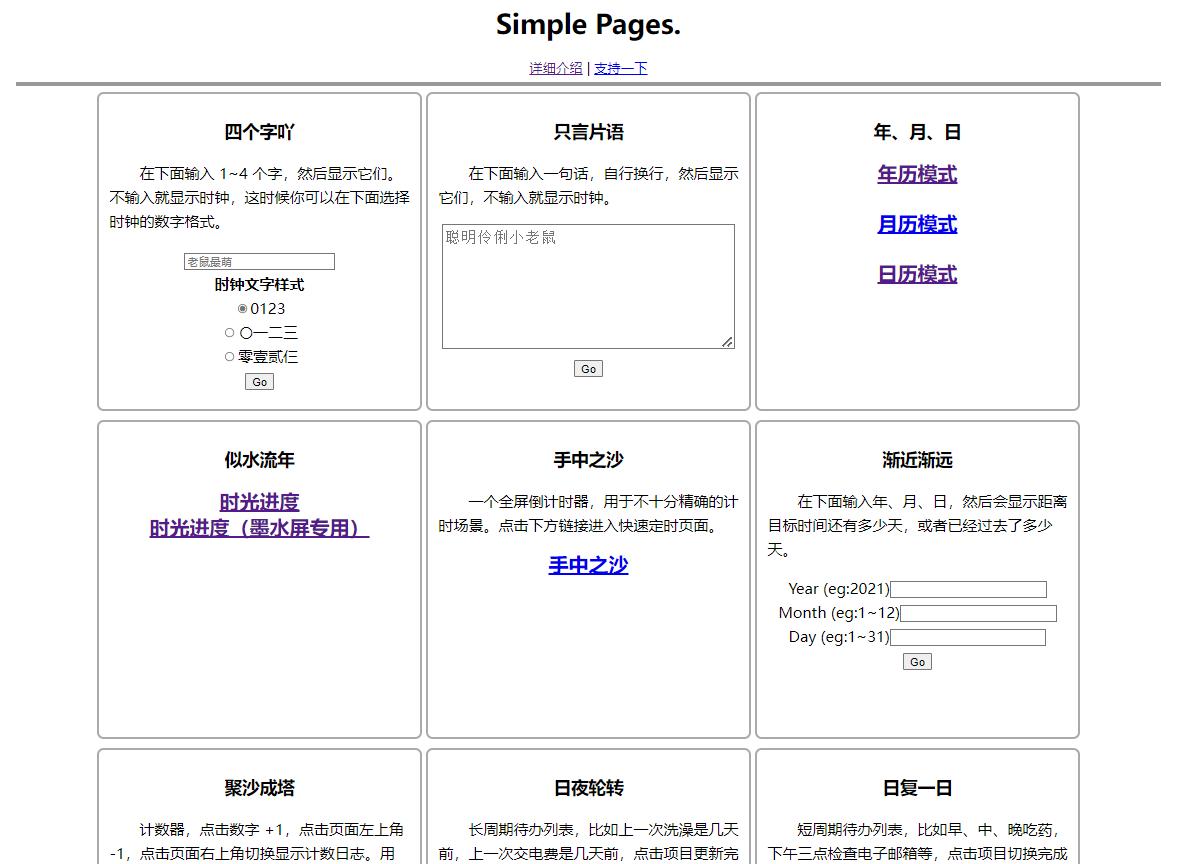This screenshot has height=864, width=1193.
Task: Open the 支持一下 link below the title
Action: [x=620, y=68]
